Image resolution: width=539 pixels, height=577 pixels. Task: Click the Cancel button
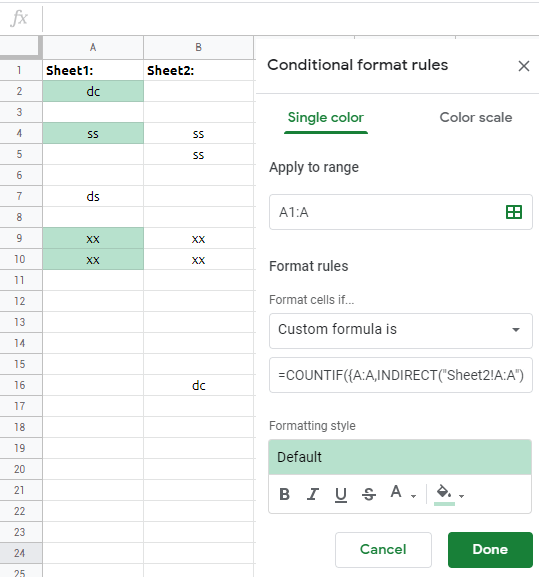(383, 549)
